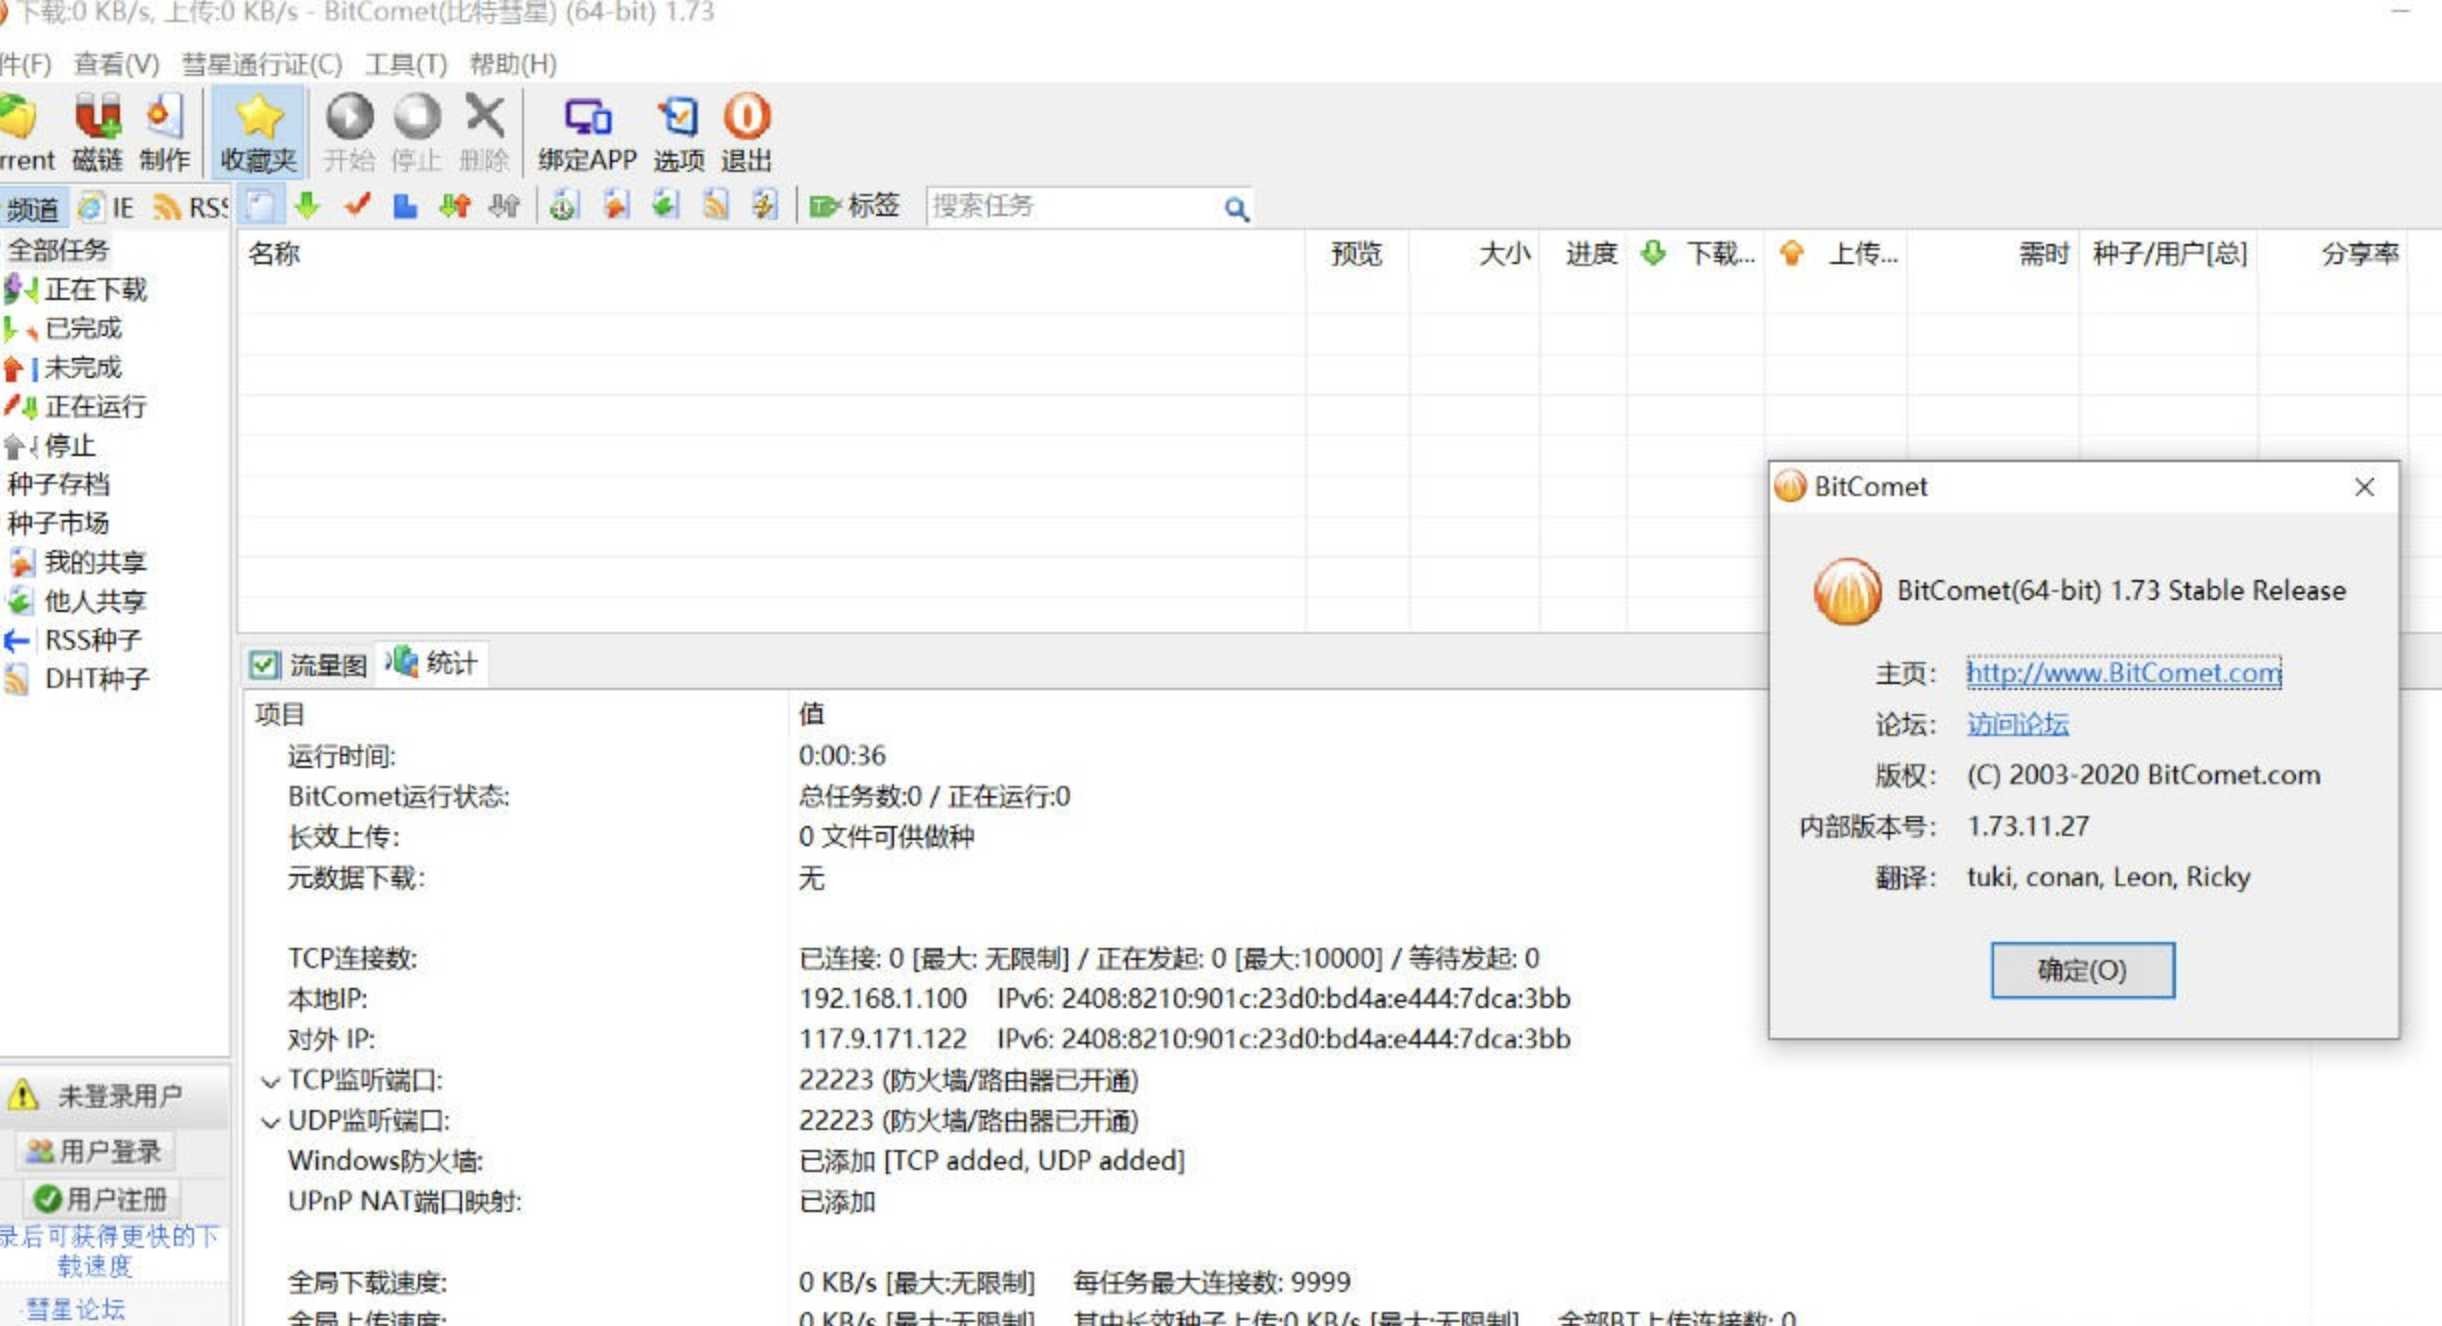
Task: Collapse the UDP监听端口 row
Action: coord(270,1122)
